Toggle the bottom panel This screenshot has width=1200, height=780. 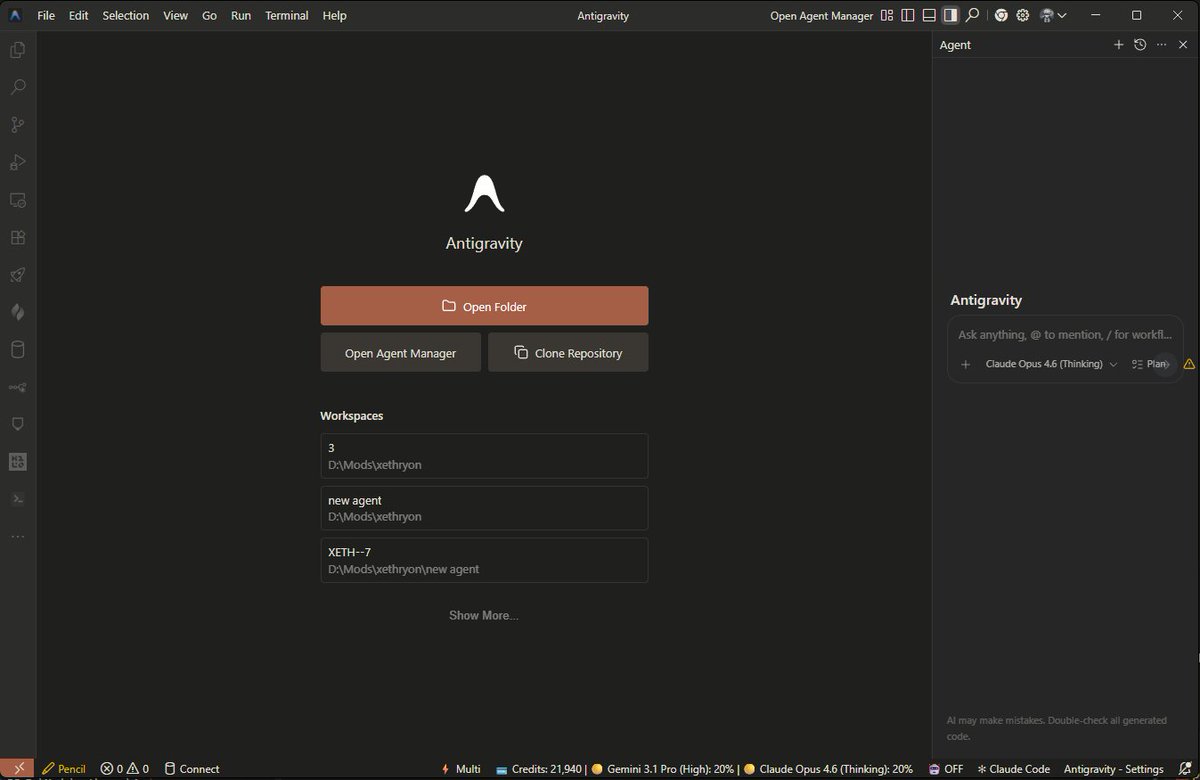929,15
